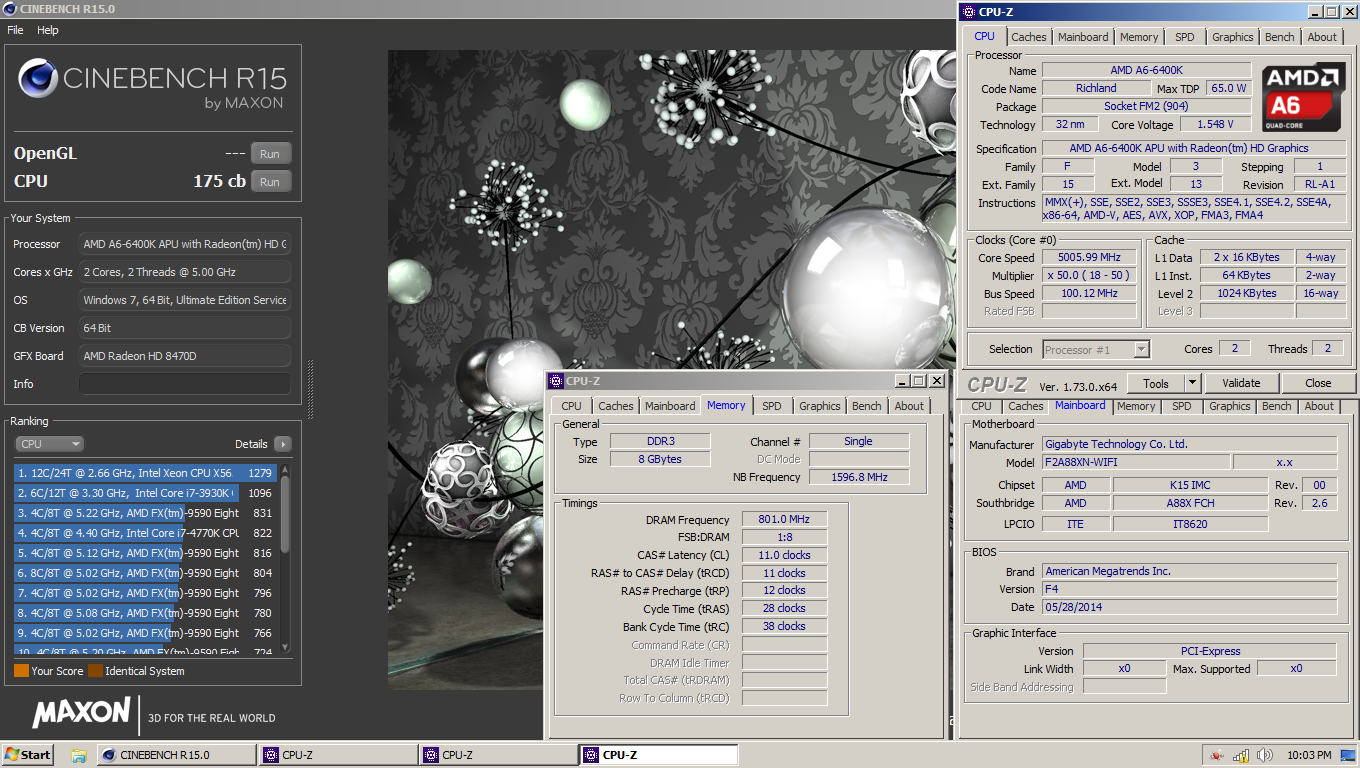Click the CPU-Z title icon in the top-right window
This screenshot has height=768, width=1360.
click(x=968, y=12)
